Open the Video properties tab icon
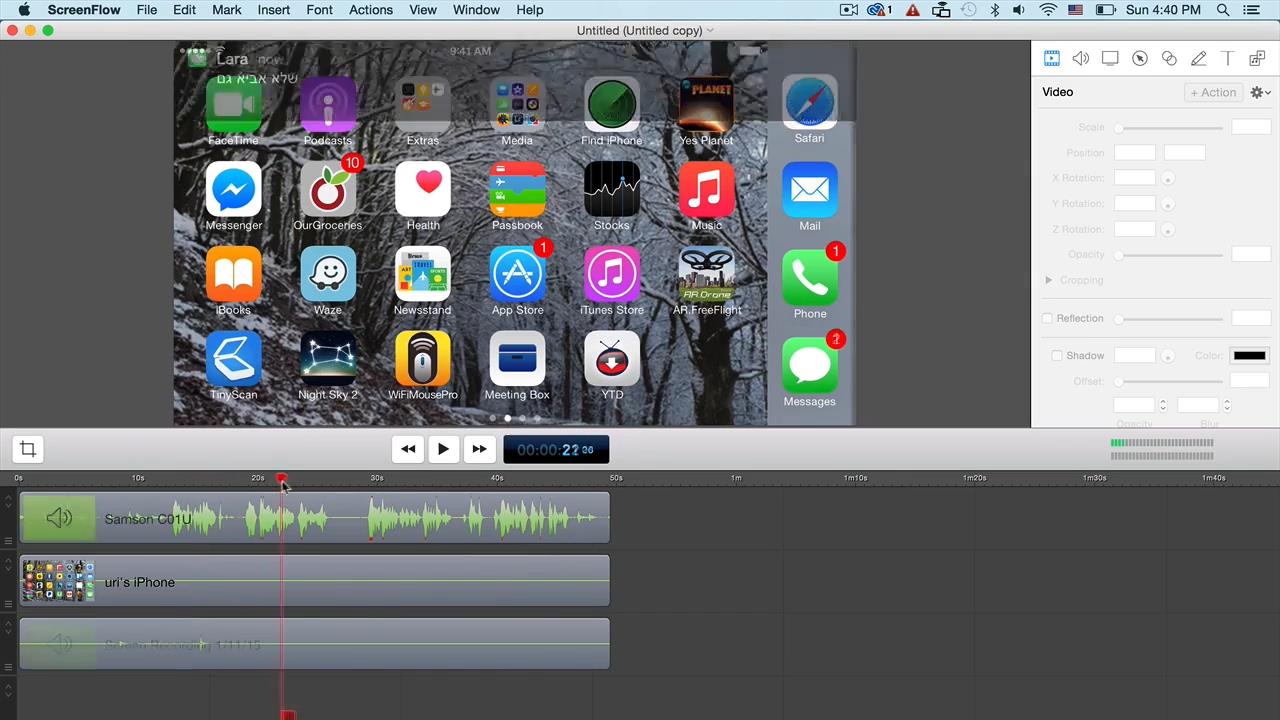 coord(1051,59)
